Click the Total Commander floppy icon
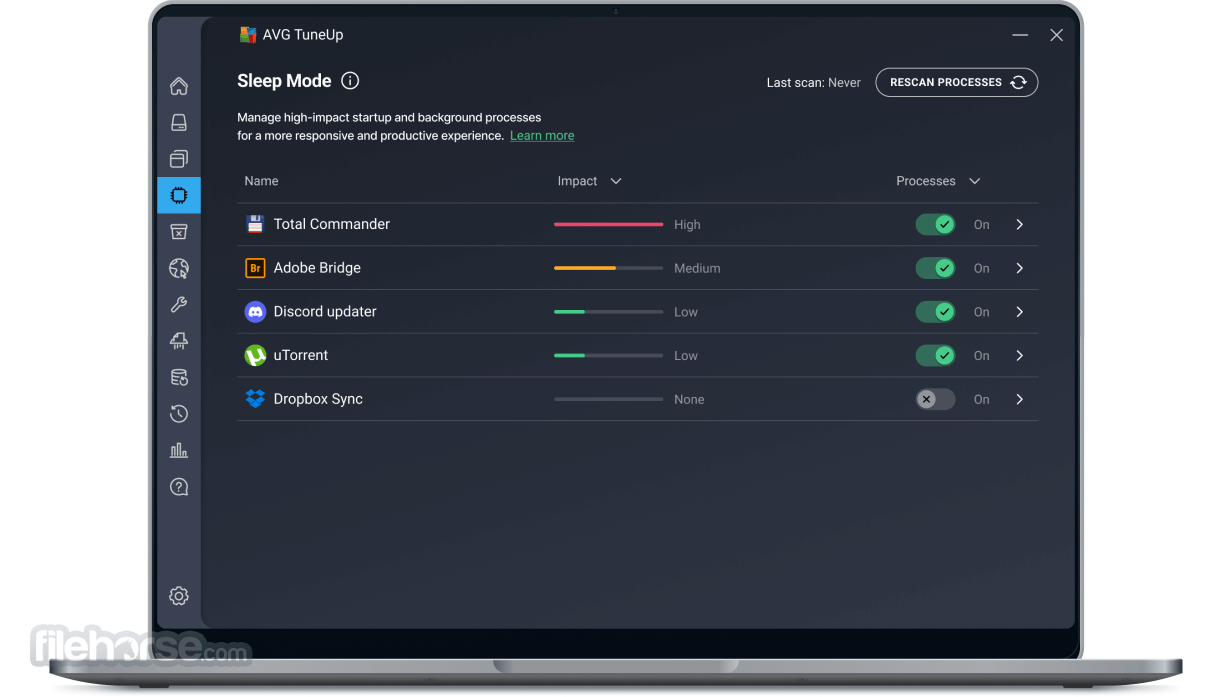The width and height of the screenshot is (1232, 697). pos(255,224)
